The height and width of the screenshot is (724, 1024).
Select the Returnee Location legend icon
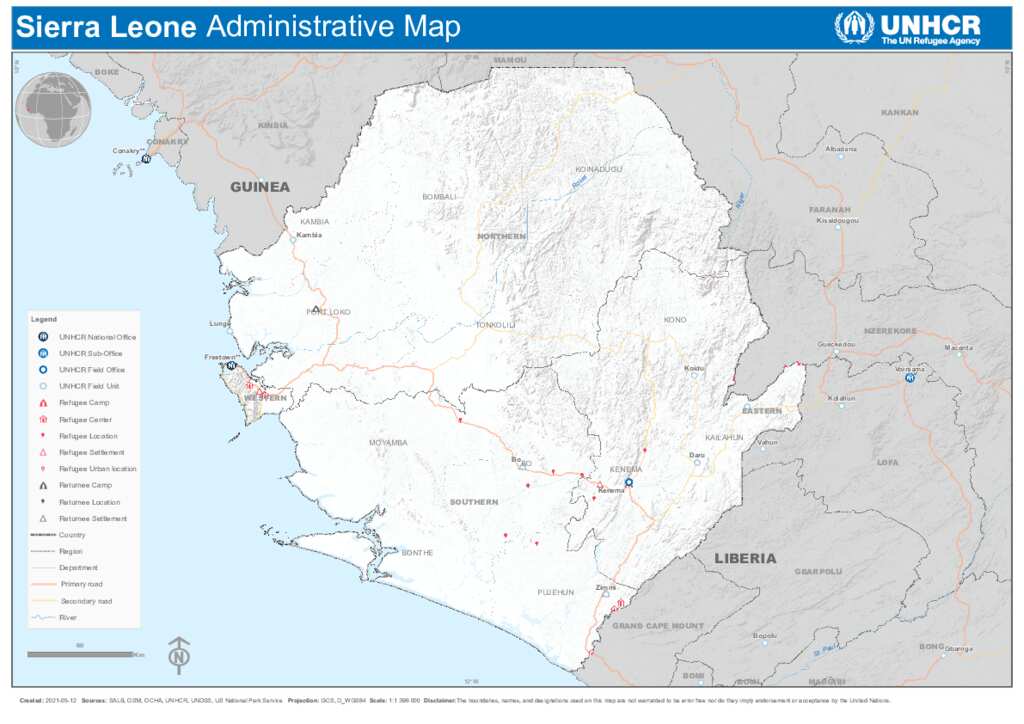click(x=43, y=501)
